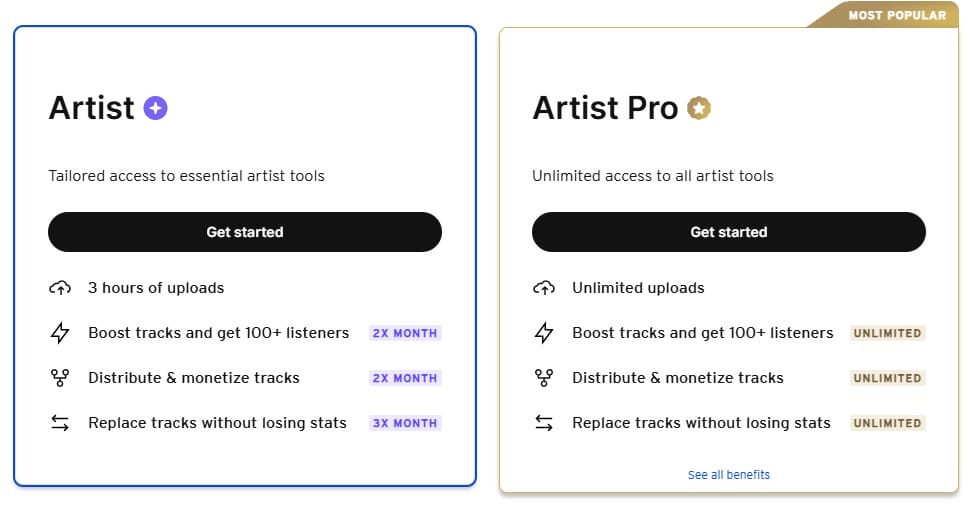Select the MOST POPULAR ribbon label

click(x=896, y=15)
